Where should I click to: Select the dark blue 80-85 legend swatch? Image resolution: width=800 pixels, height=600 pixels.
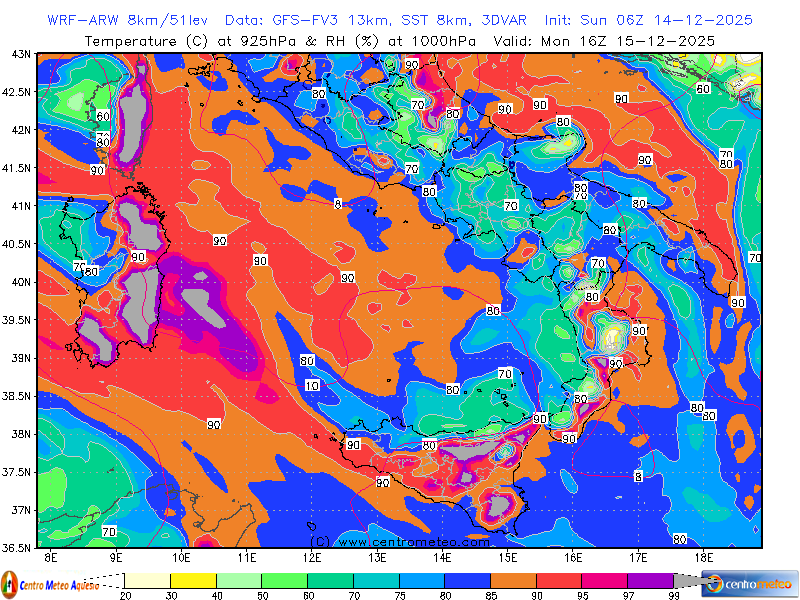[x=467, y=580]
